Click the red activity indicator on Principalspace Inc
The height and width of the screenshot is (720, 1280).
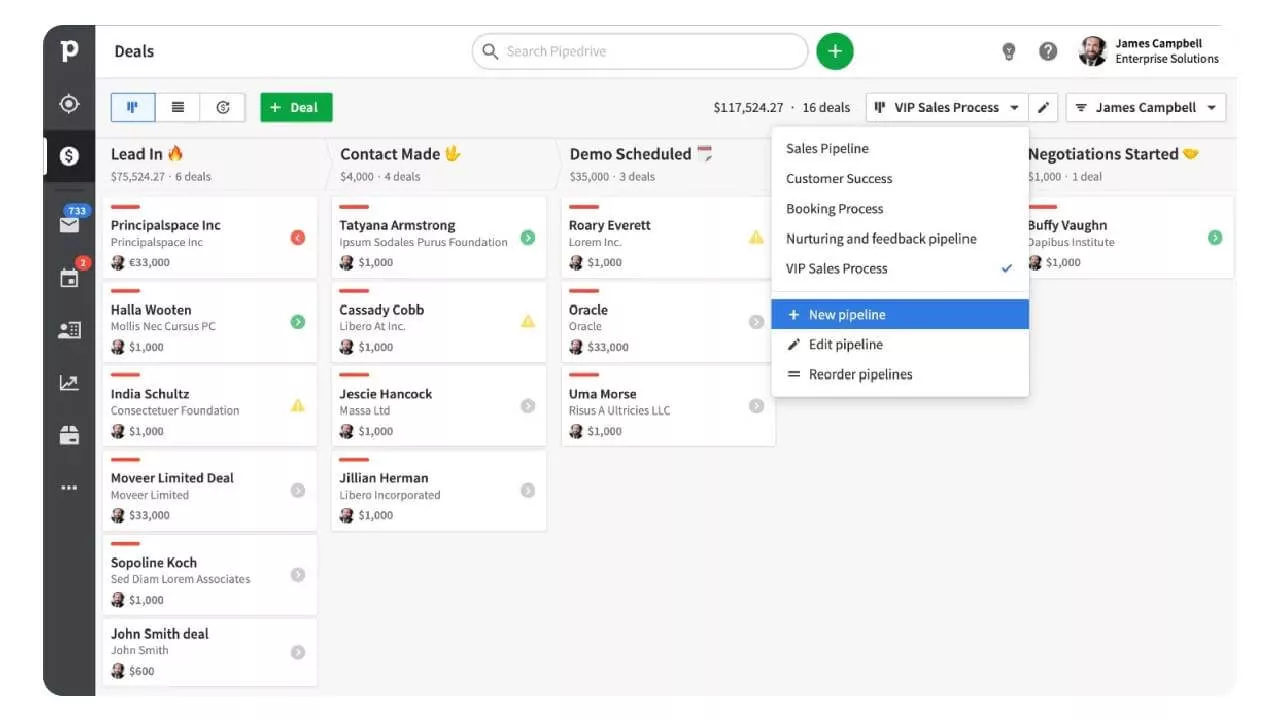click(297, 238)
